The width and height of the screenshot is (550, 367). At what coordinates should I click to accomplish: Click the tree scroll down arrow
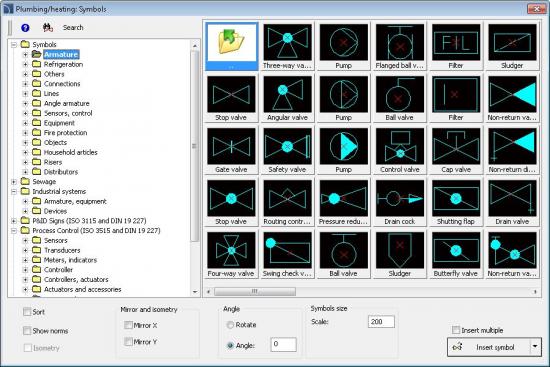tap(195, 292)
